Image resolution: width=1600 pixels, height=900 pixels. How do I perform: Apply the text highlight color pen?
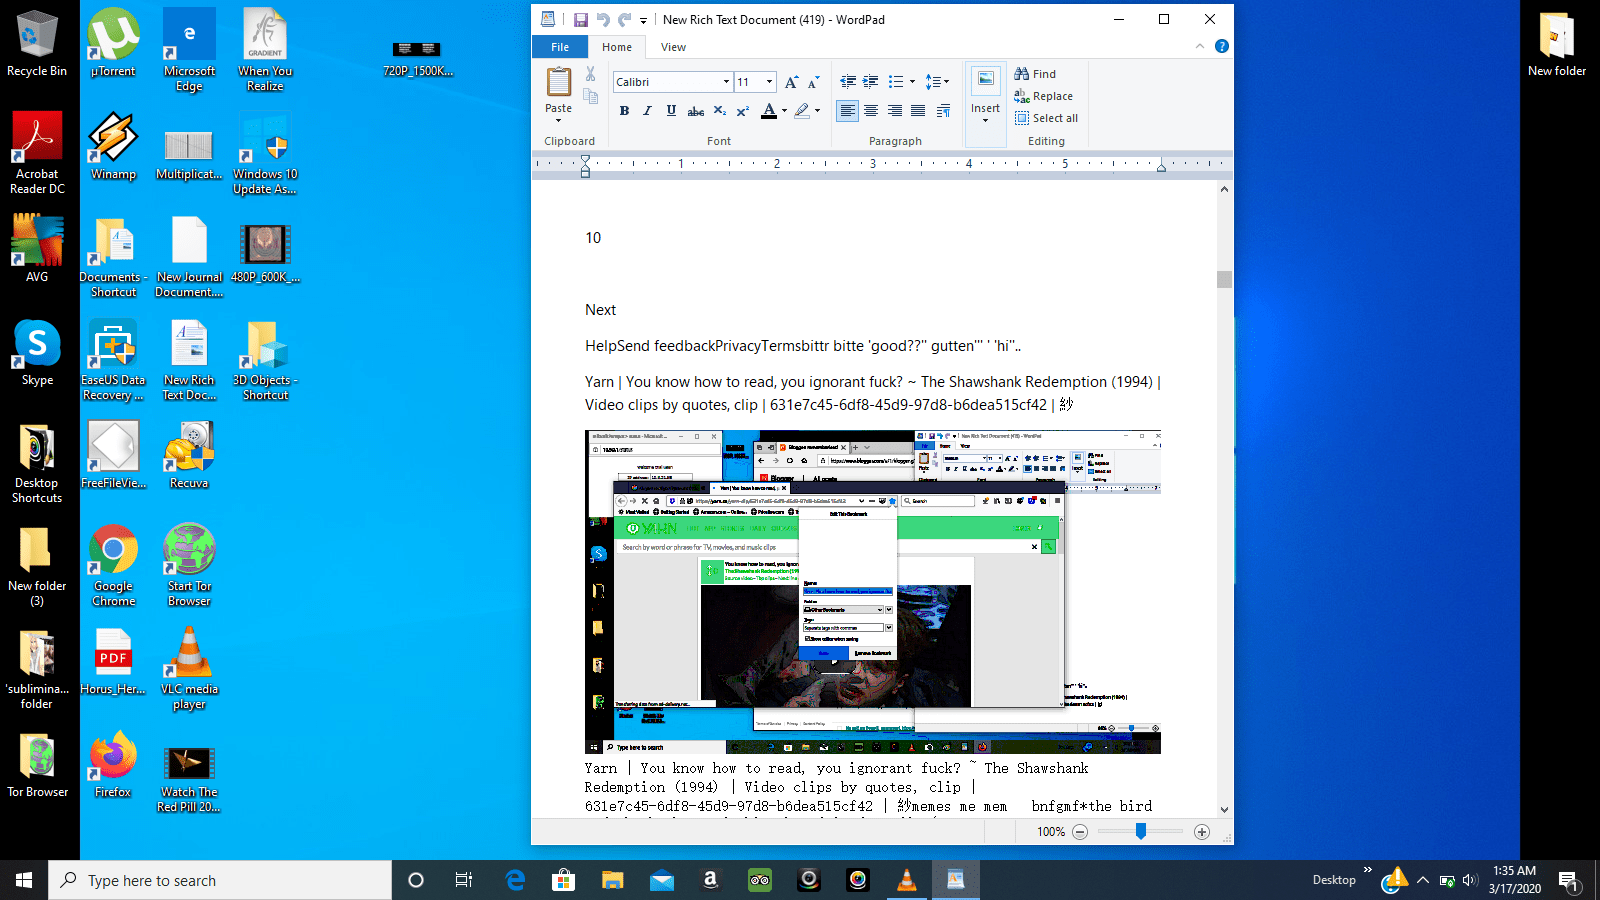pyautogui.click(x=801, y=111)
